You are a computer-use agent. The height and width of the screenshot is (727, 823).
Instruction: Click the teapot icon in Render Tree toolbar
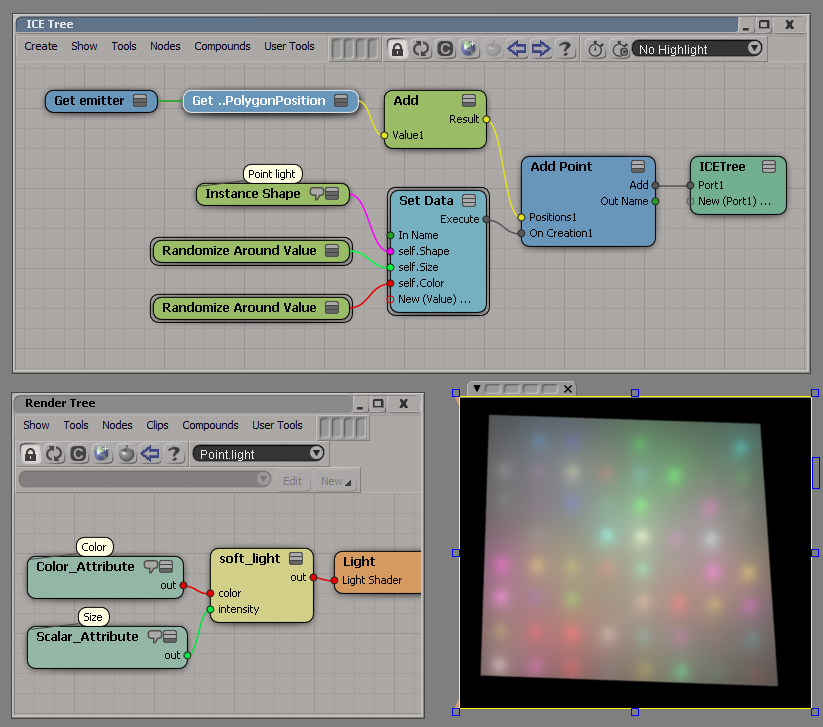point(126,454)
